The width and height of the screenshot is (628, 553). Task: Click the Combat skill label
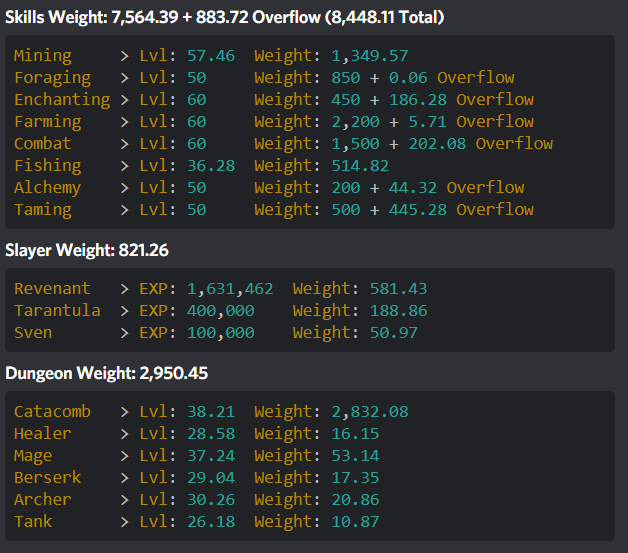coord(43,144)
